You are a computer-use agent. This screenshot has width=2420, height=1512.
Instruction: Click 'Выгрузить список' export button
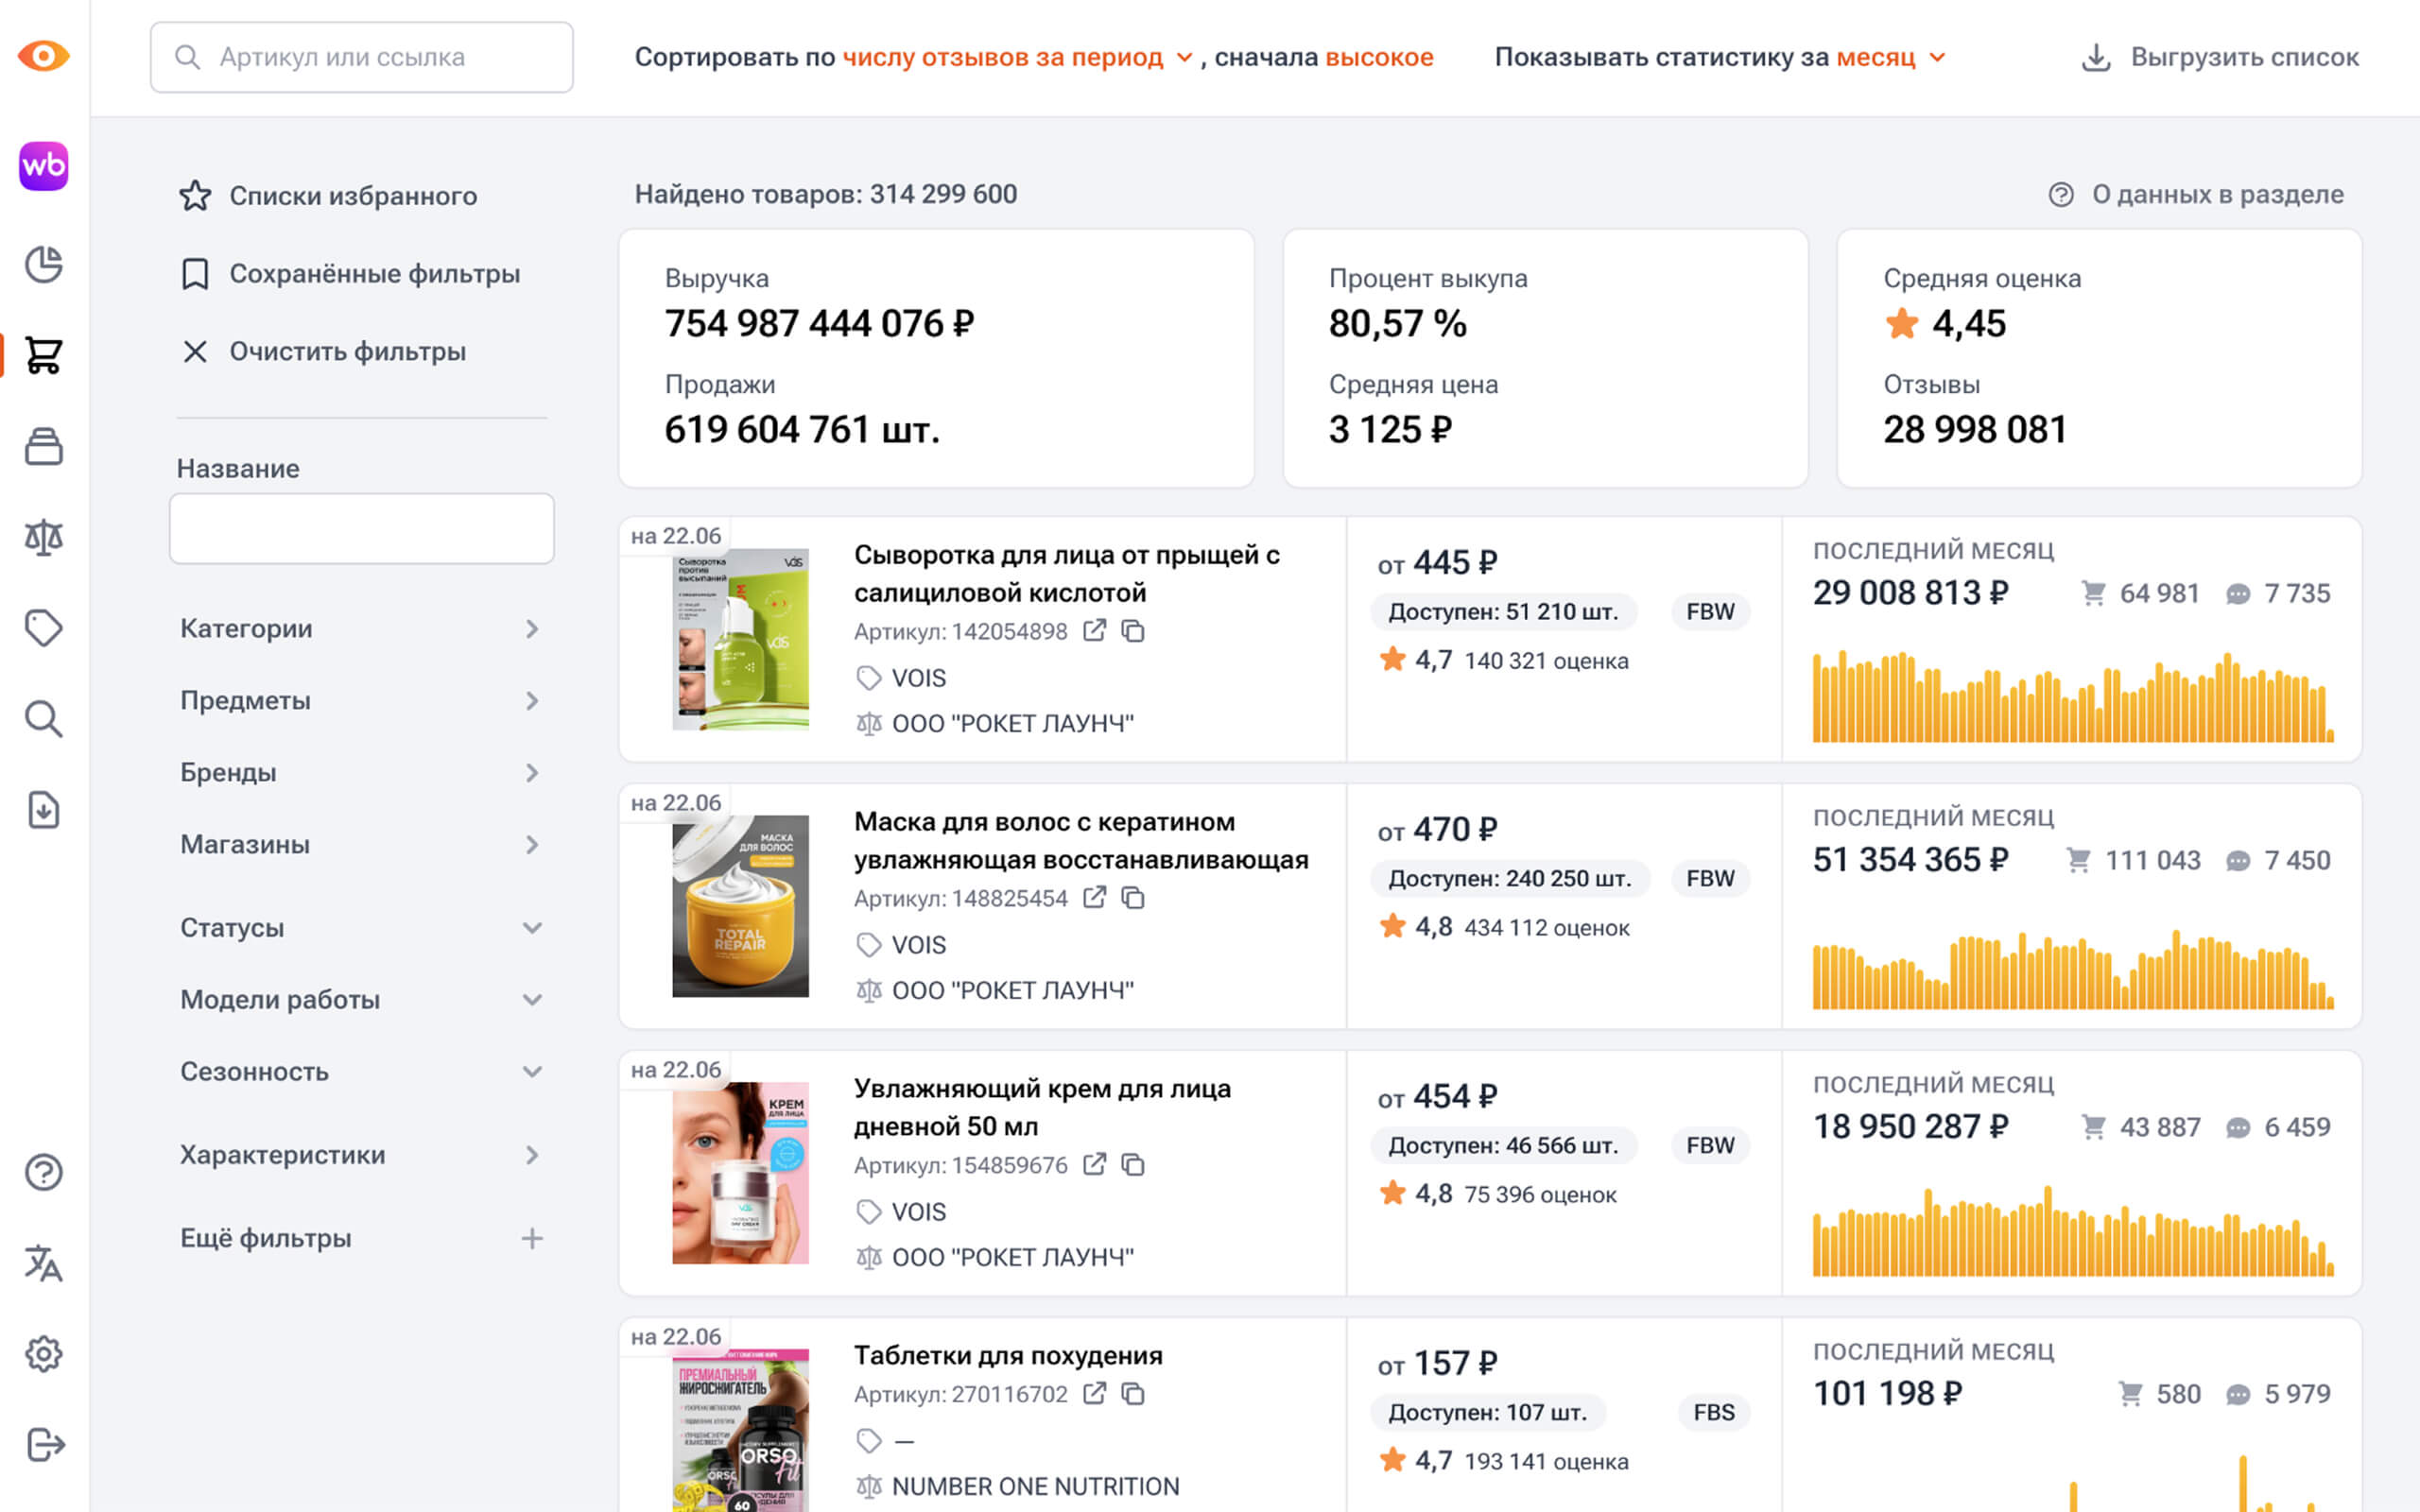point(2220,57)
